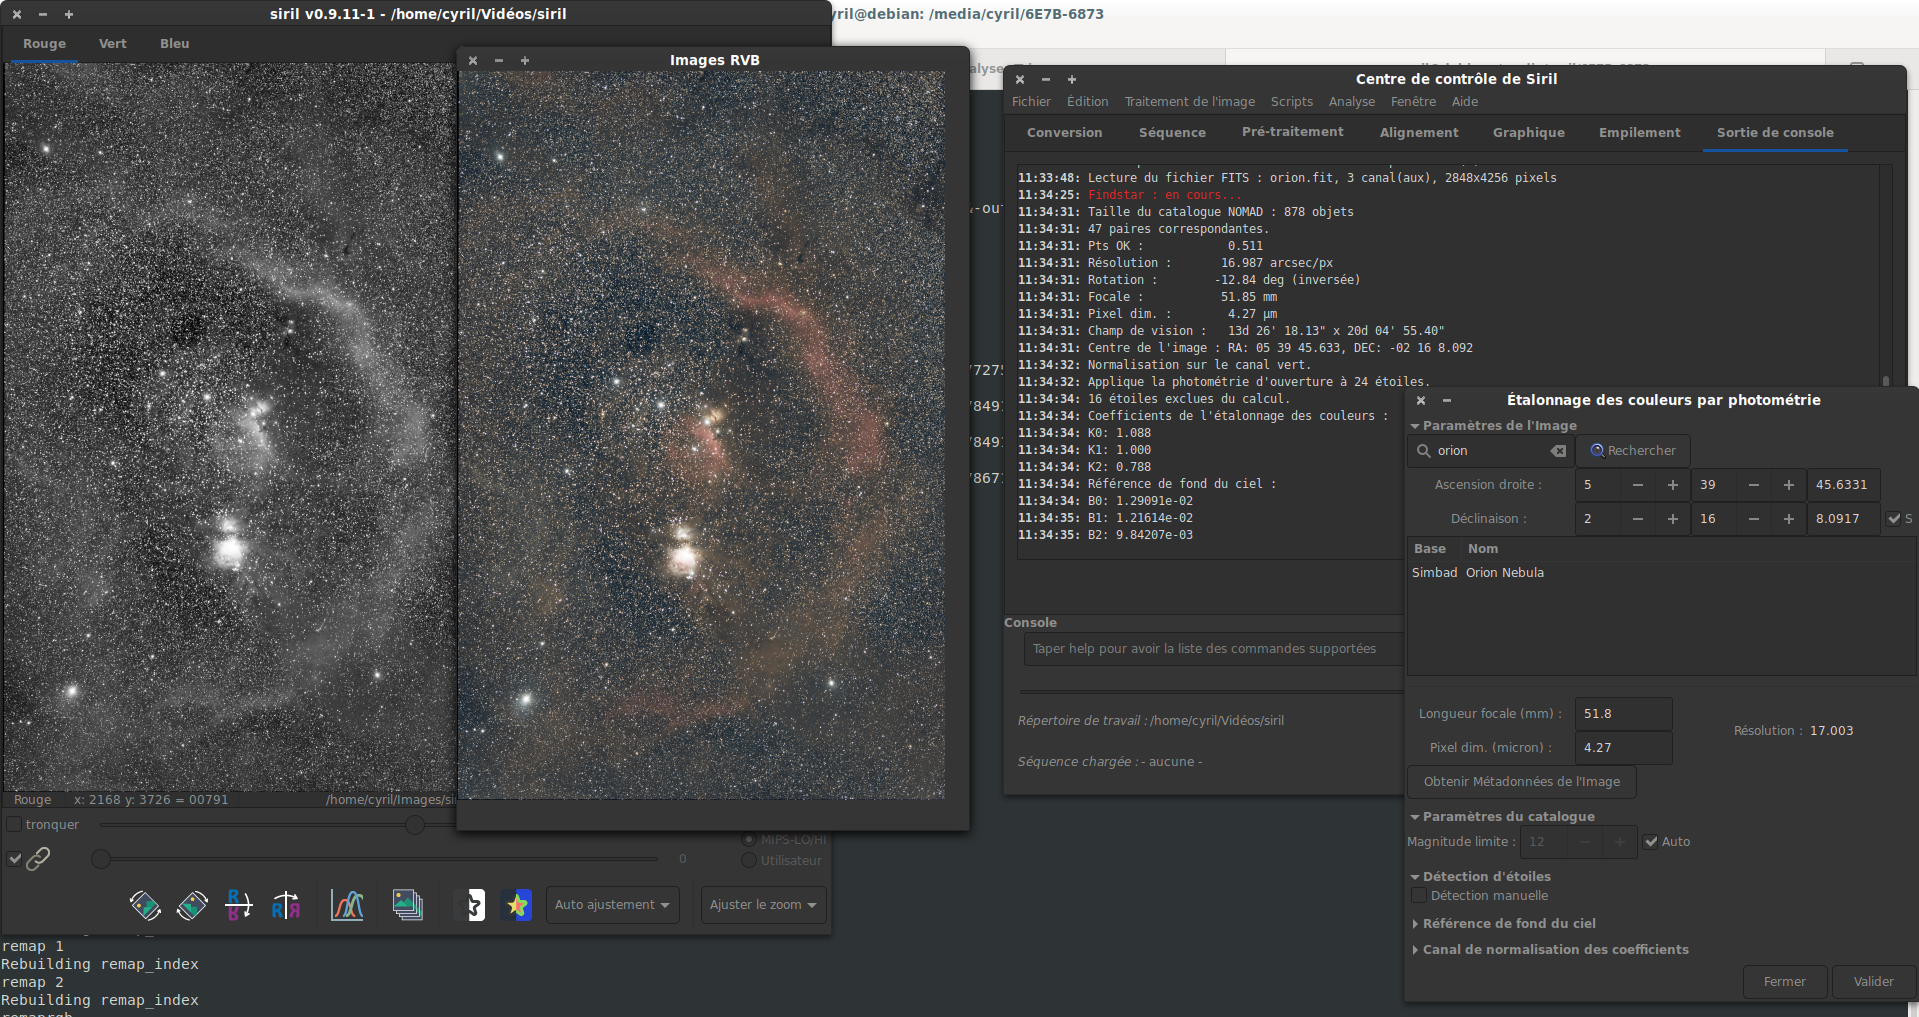The width and height of the screenshot is (1919, 1017).
Task: Click the Nom column header
Action: (1483, 549)
